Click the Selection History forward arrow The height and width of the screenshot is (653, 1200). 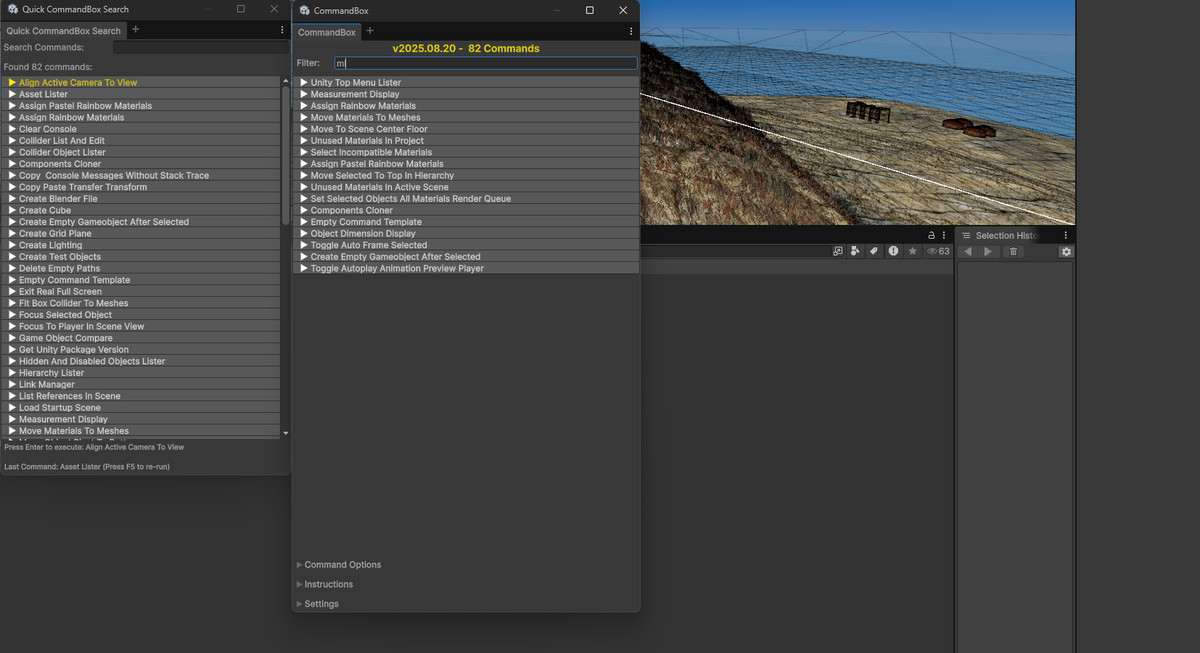tap(988, 252)
